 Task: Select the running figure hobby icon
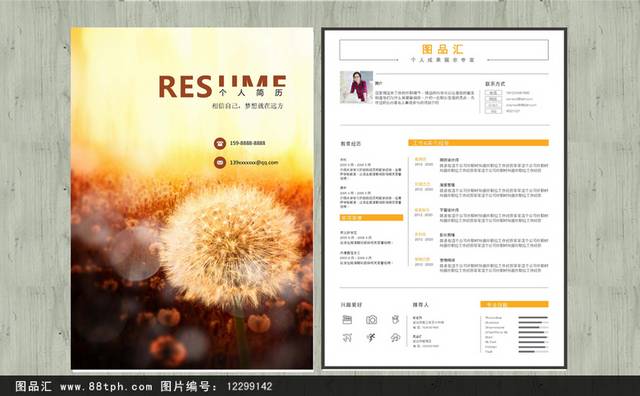click(x=371, y=338)
